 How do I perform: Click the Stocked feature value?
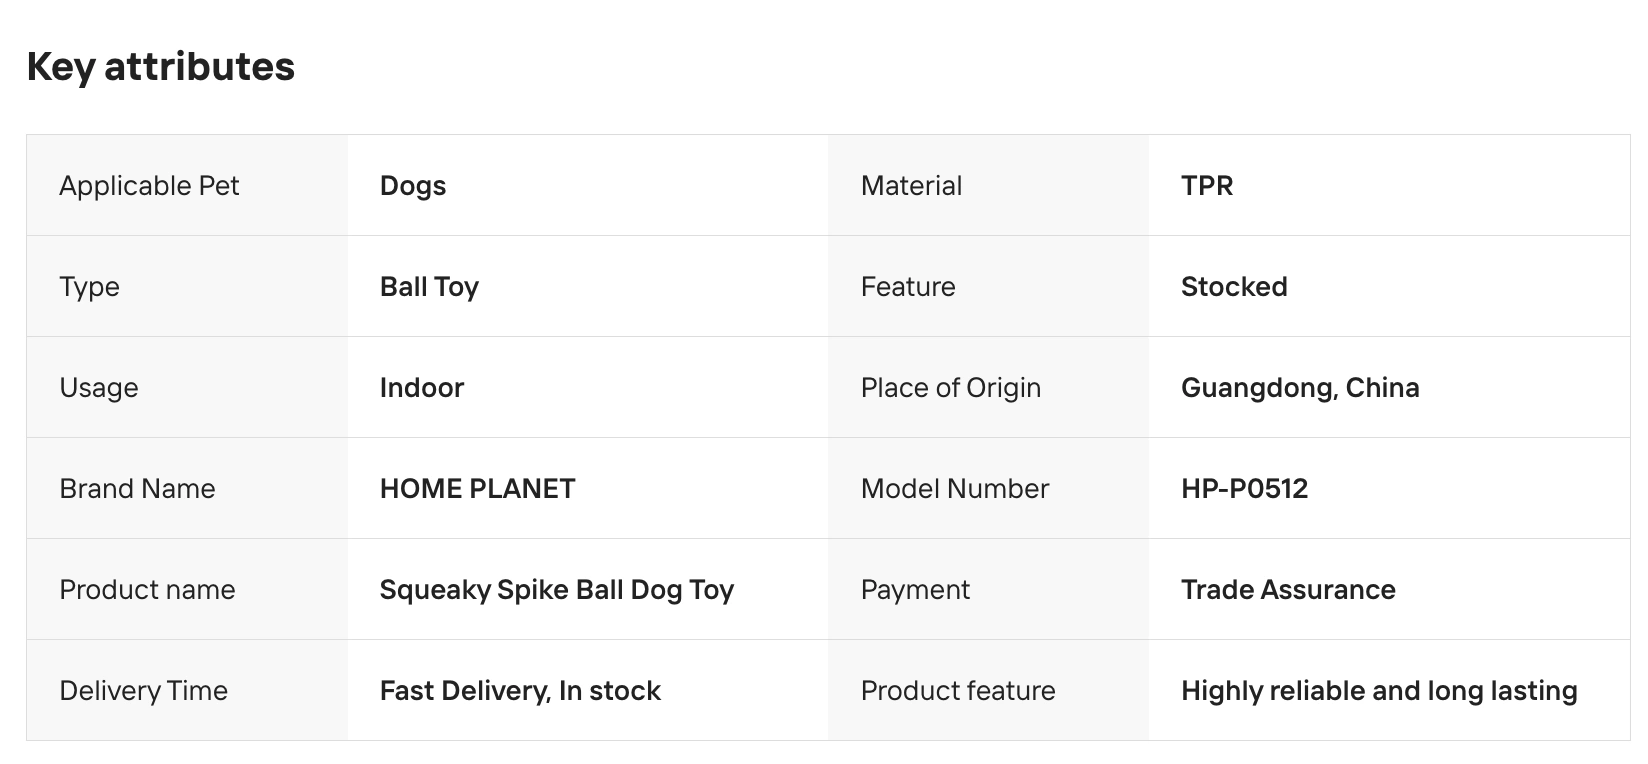(x=1233, y=287)
